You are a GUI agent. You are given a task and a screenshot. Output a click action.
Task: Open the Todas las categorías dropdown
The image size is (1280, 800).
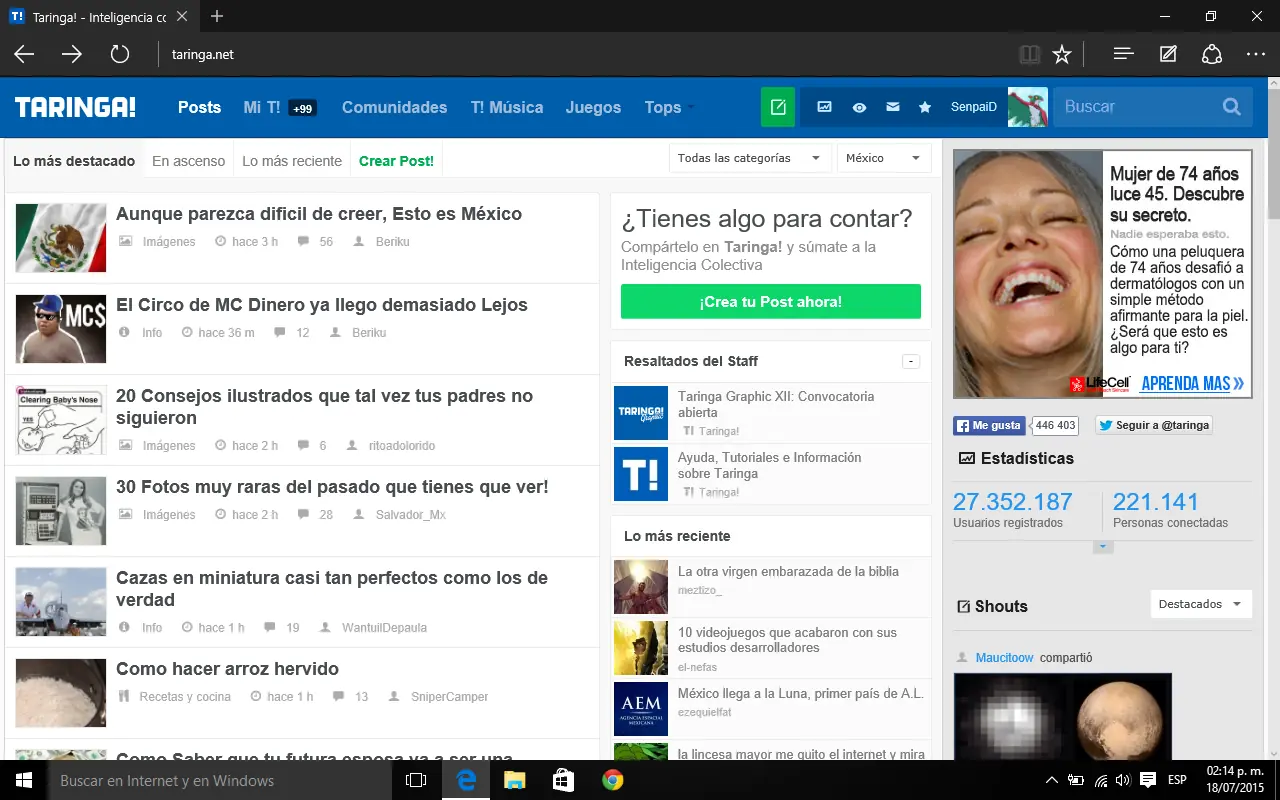pos(749,158)
